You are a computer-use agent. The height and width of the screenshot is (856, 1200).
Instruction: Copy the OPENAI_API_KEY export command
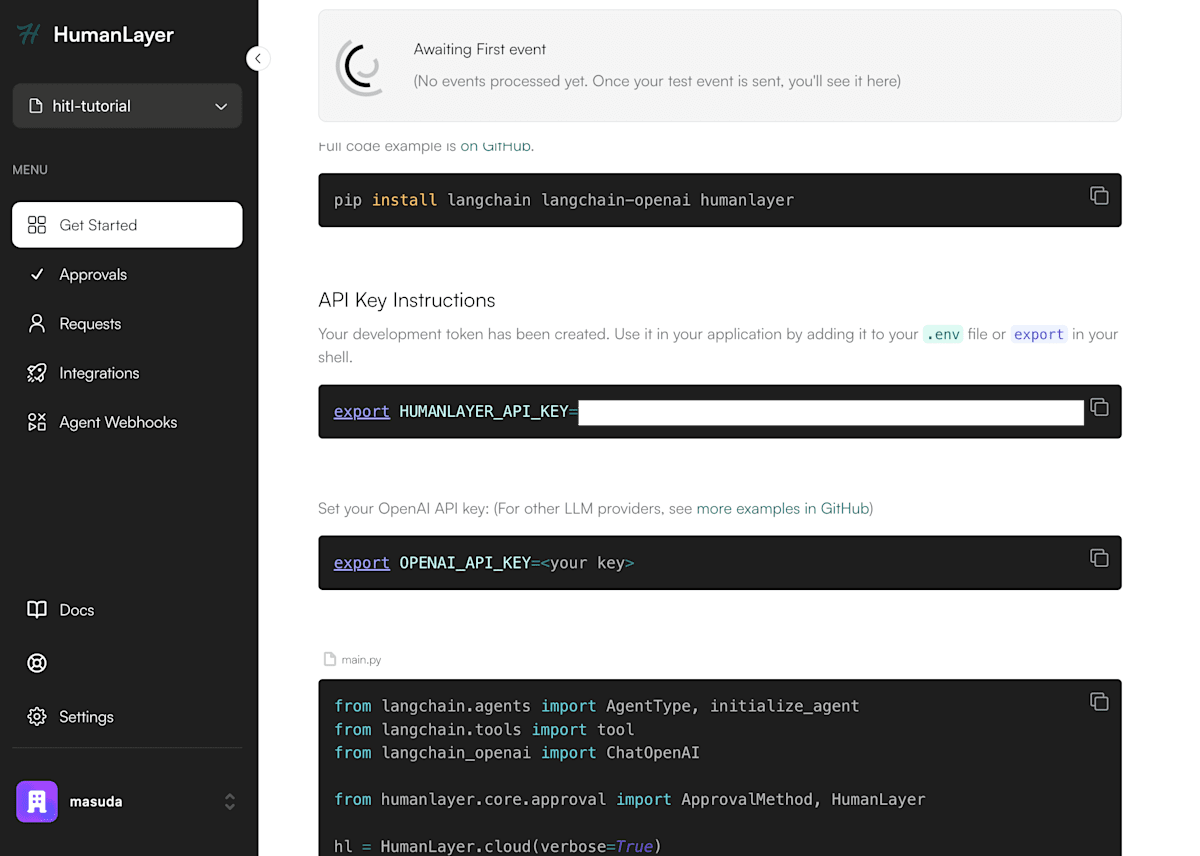(1099, 558)
